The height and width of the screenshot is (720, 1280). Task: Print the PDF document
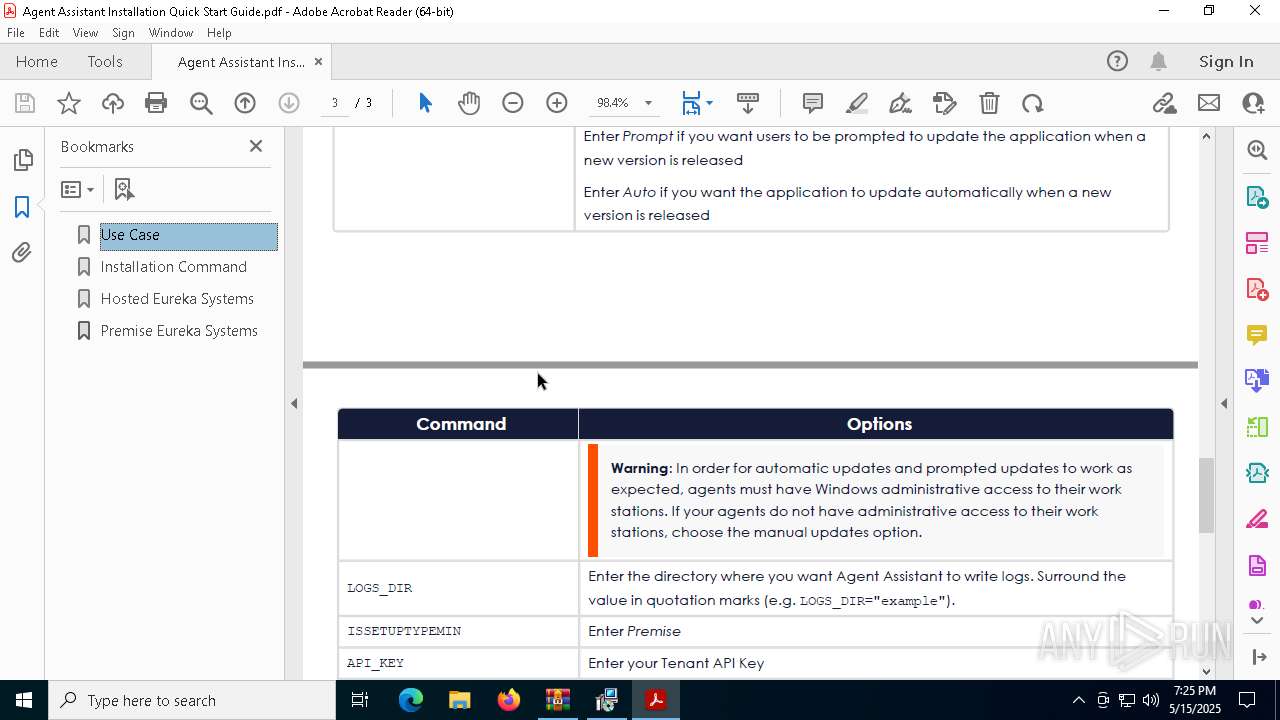(156, 103)
